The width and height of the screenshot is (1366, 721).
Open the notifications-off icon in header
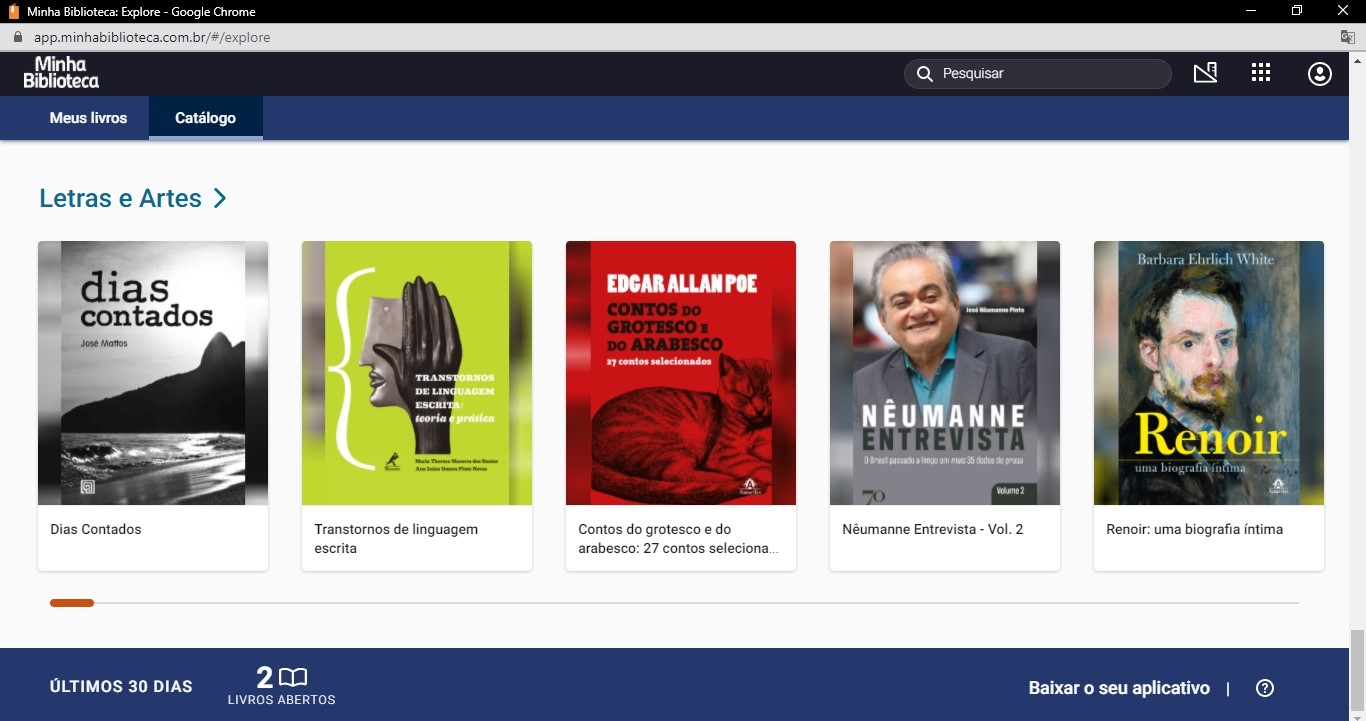point(1205,73)
